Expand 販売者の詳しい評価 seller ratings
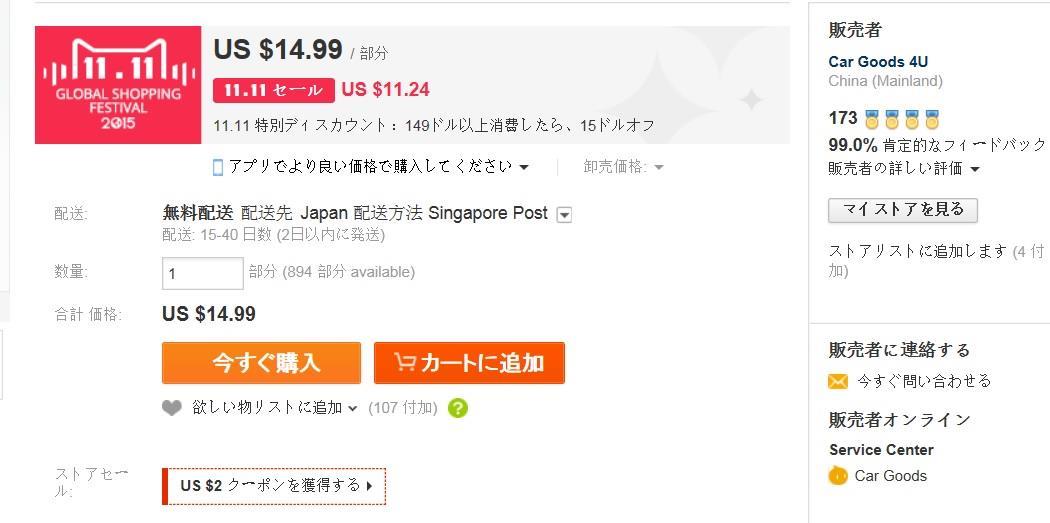Screen dimensions: 1050x523 pos(974,169)
